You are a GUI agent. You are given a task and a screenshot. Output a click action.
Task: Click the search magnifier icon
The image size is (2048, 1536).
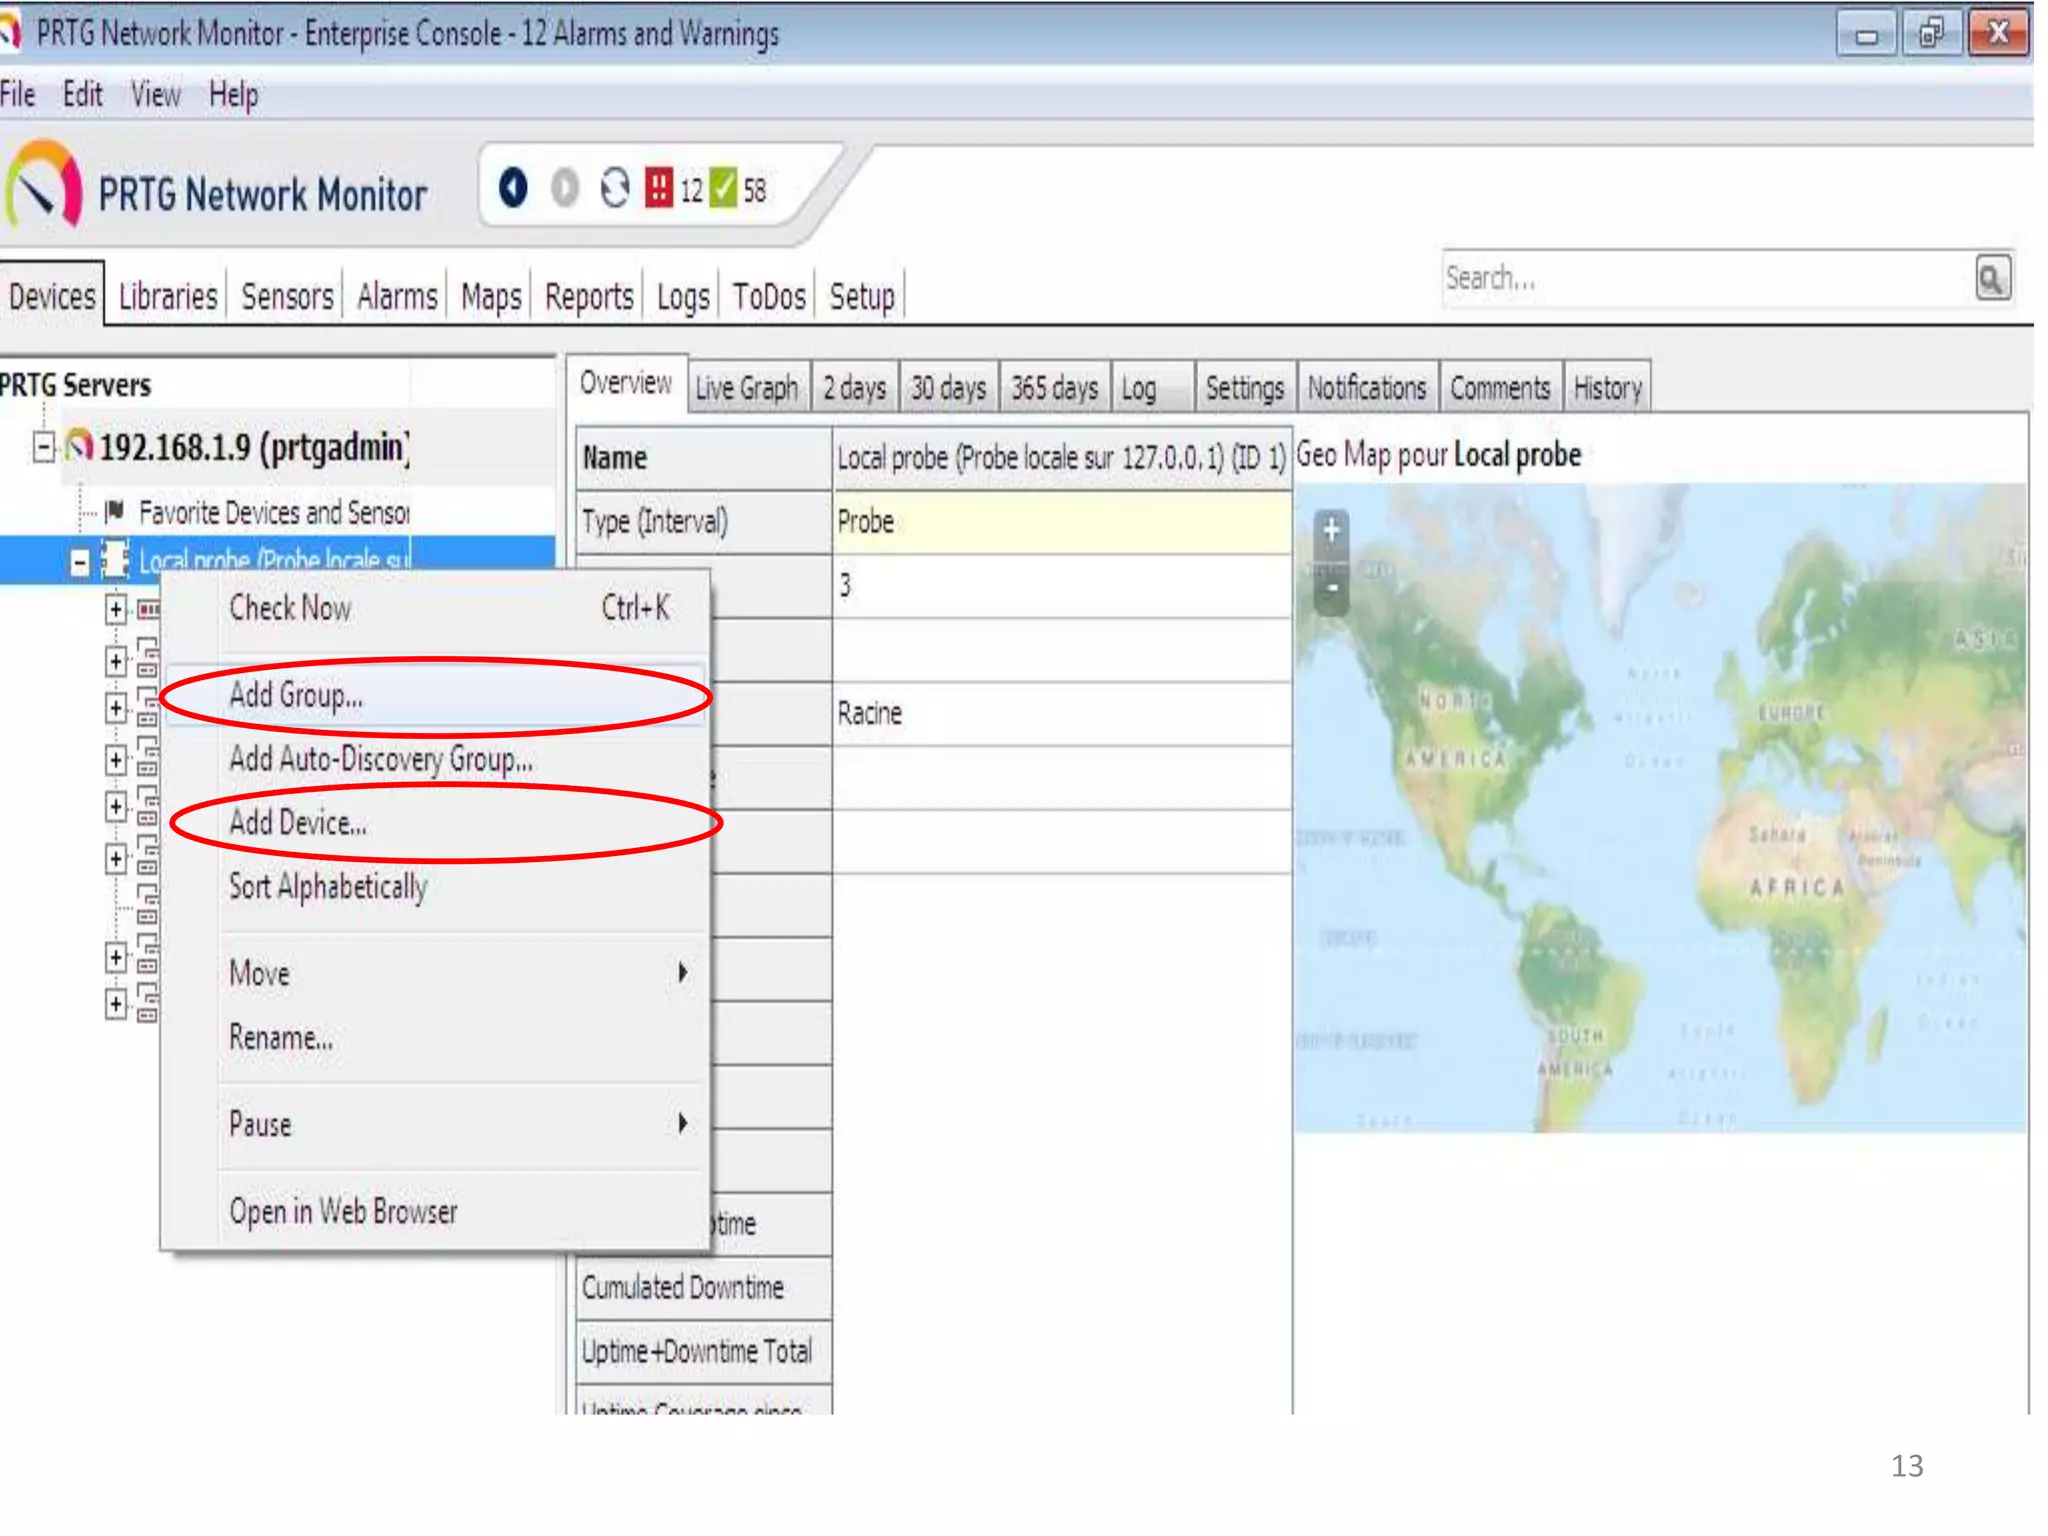coord(1991,278)
